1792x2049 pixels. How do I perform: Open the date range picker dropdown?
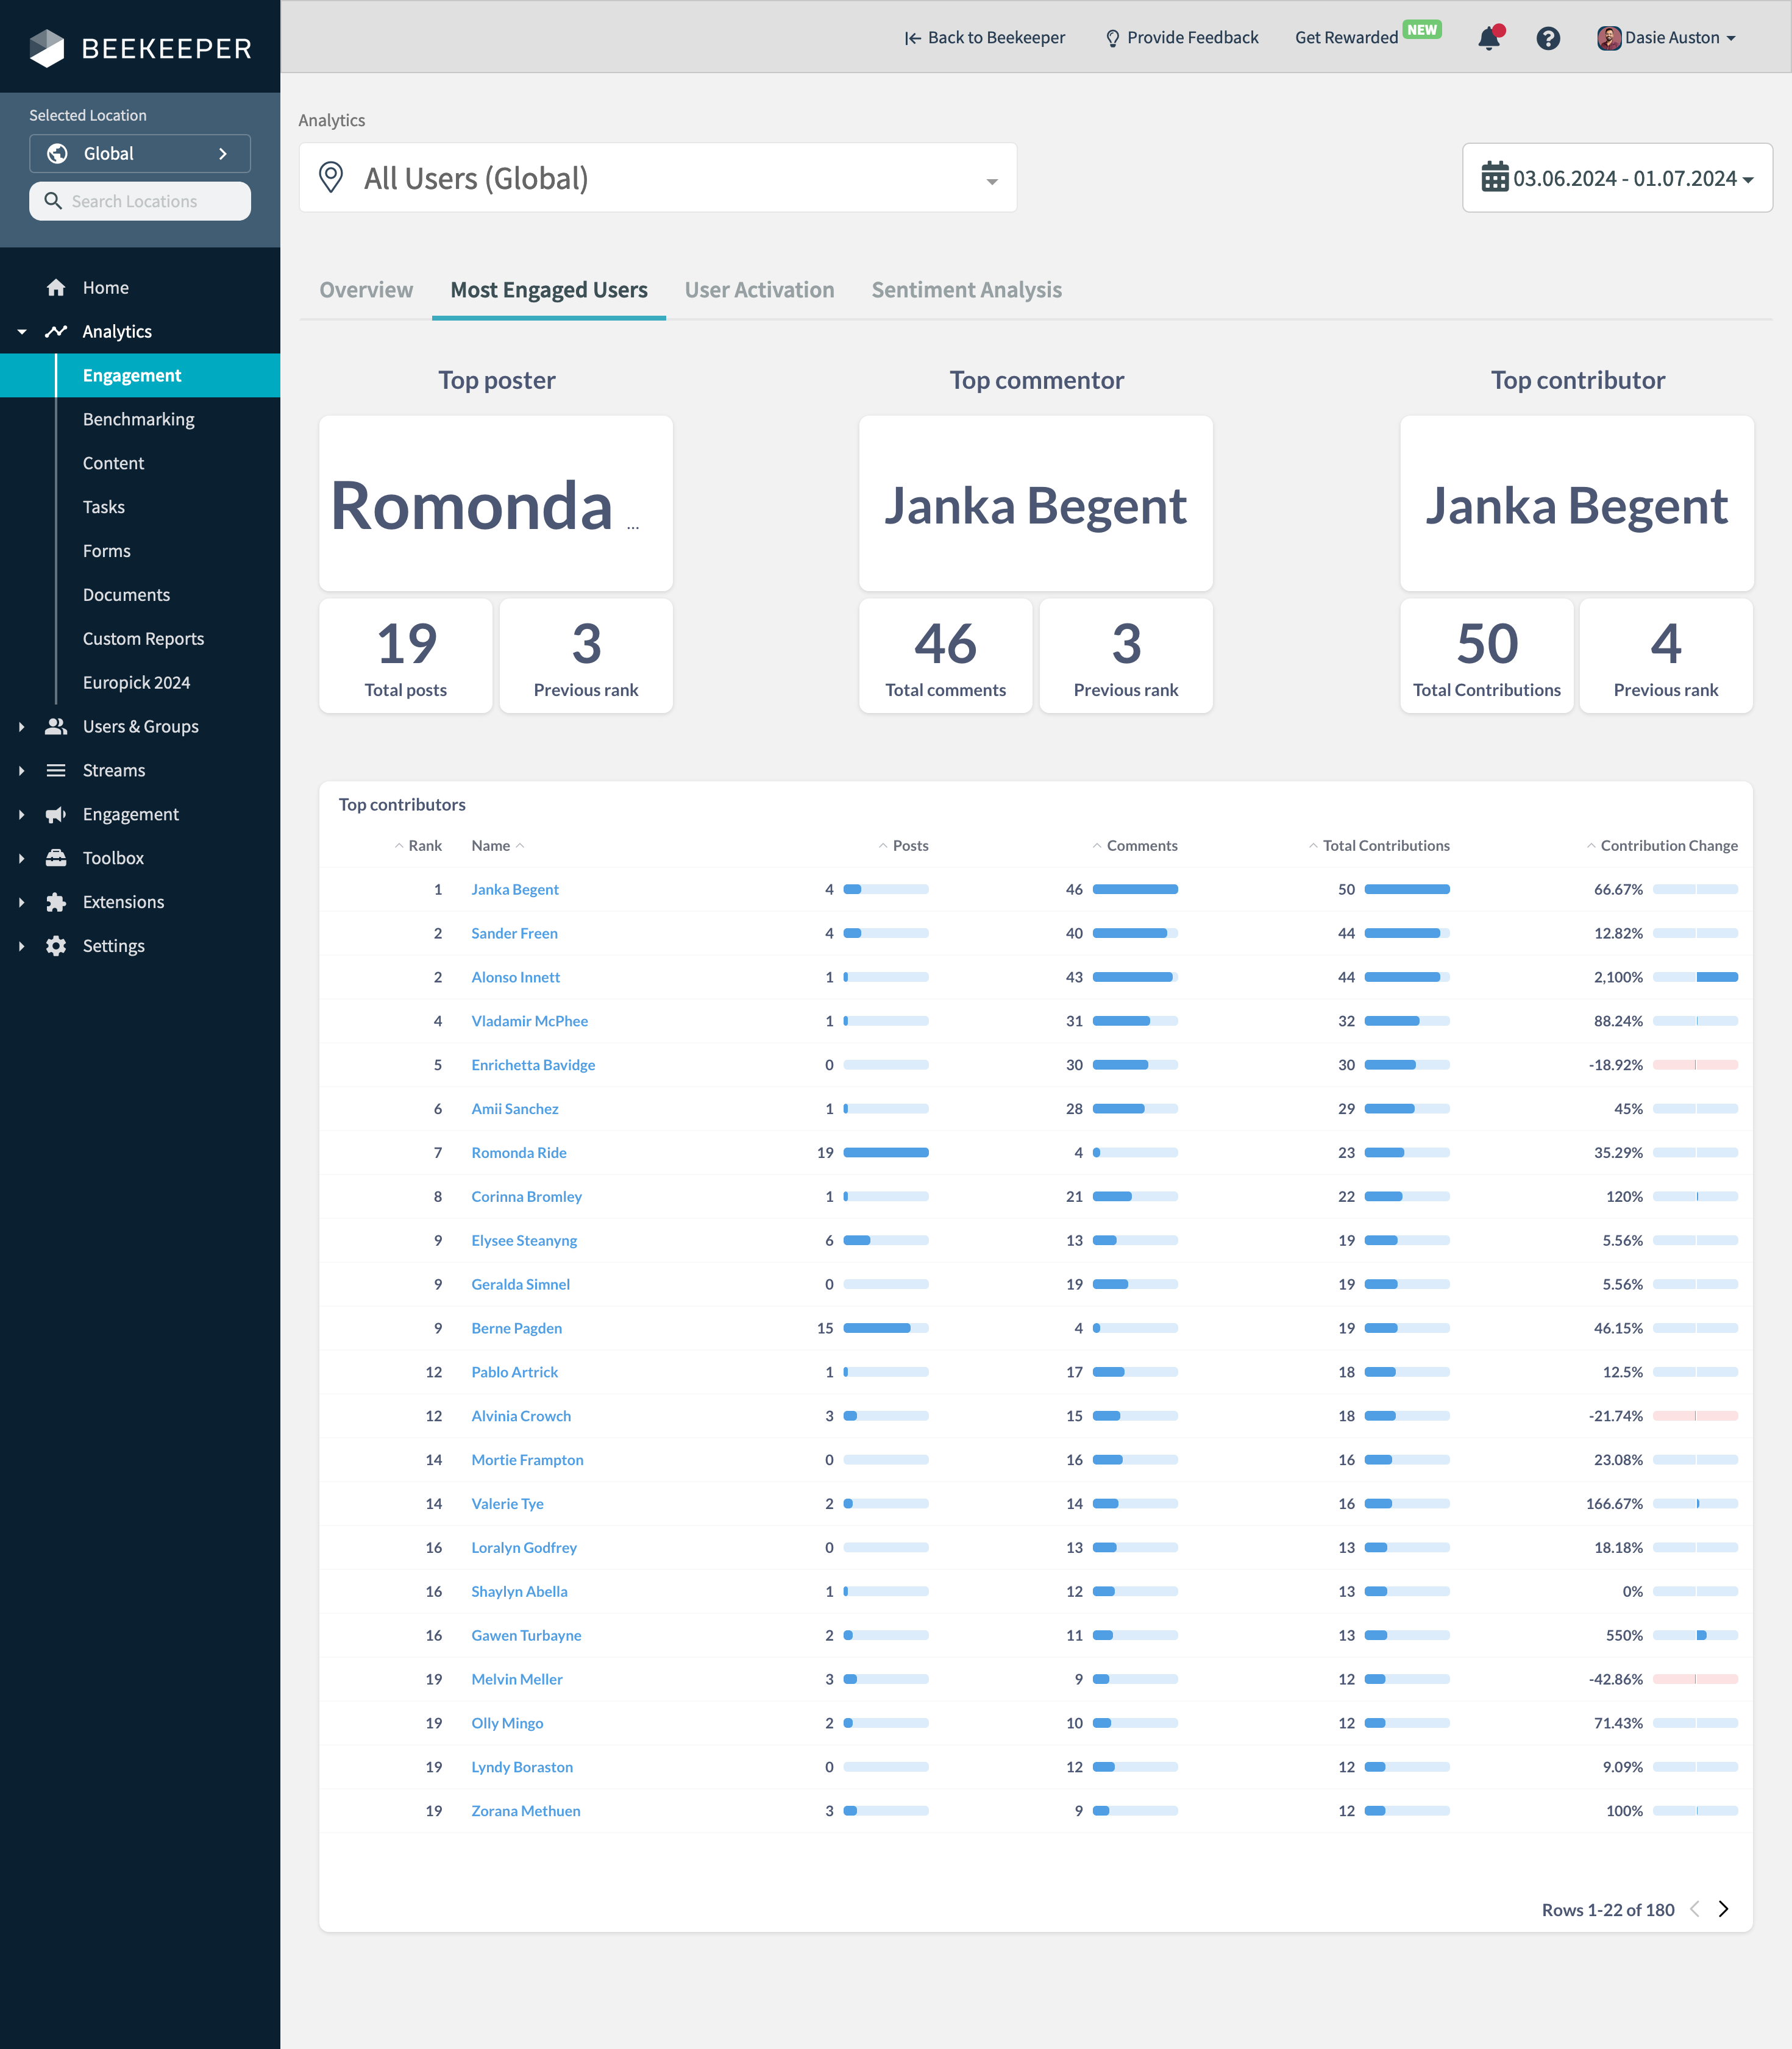tap(1617, 177)
